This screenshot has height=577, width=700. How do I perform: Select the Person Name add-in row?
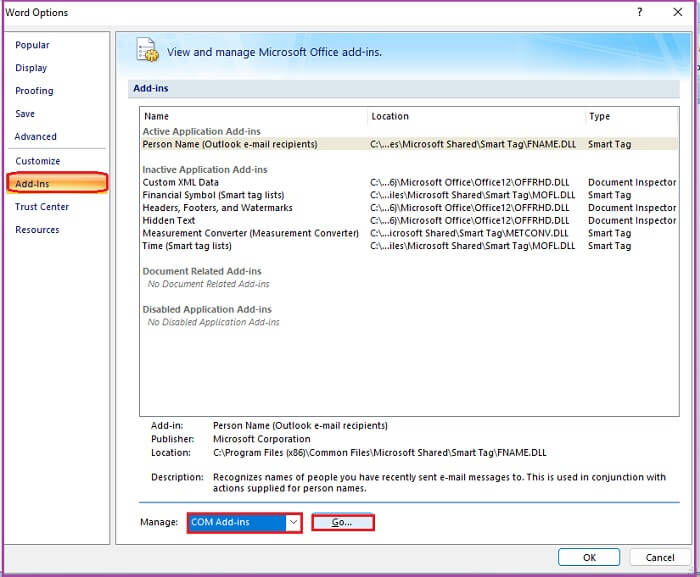pyautogui.click(x=409, y=144)
